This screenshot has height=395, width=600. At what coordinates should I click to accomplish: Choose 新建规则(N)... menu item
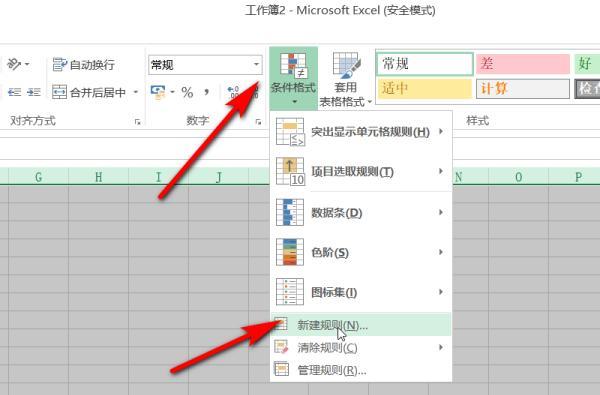361,325
